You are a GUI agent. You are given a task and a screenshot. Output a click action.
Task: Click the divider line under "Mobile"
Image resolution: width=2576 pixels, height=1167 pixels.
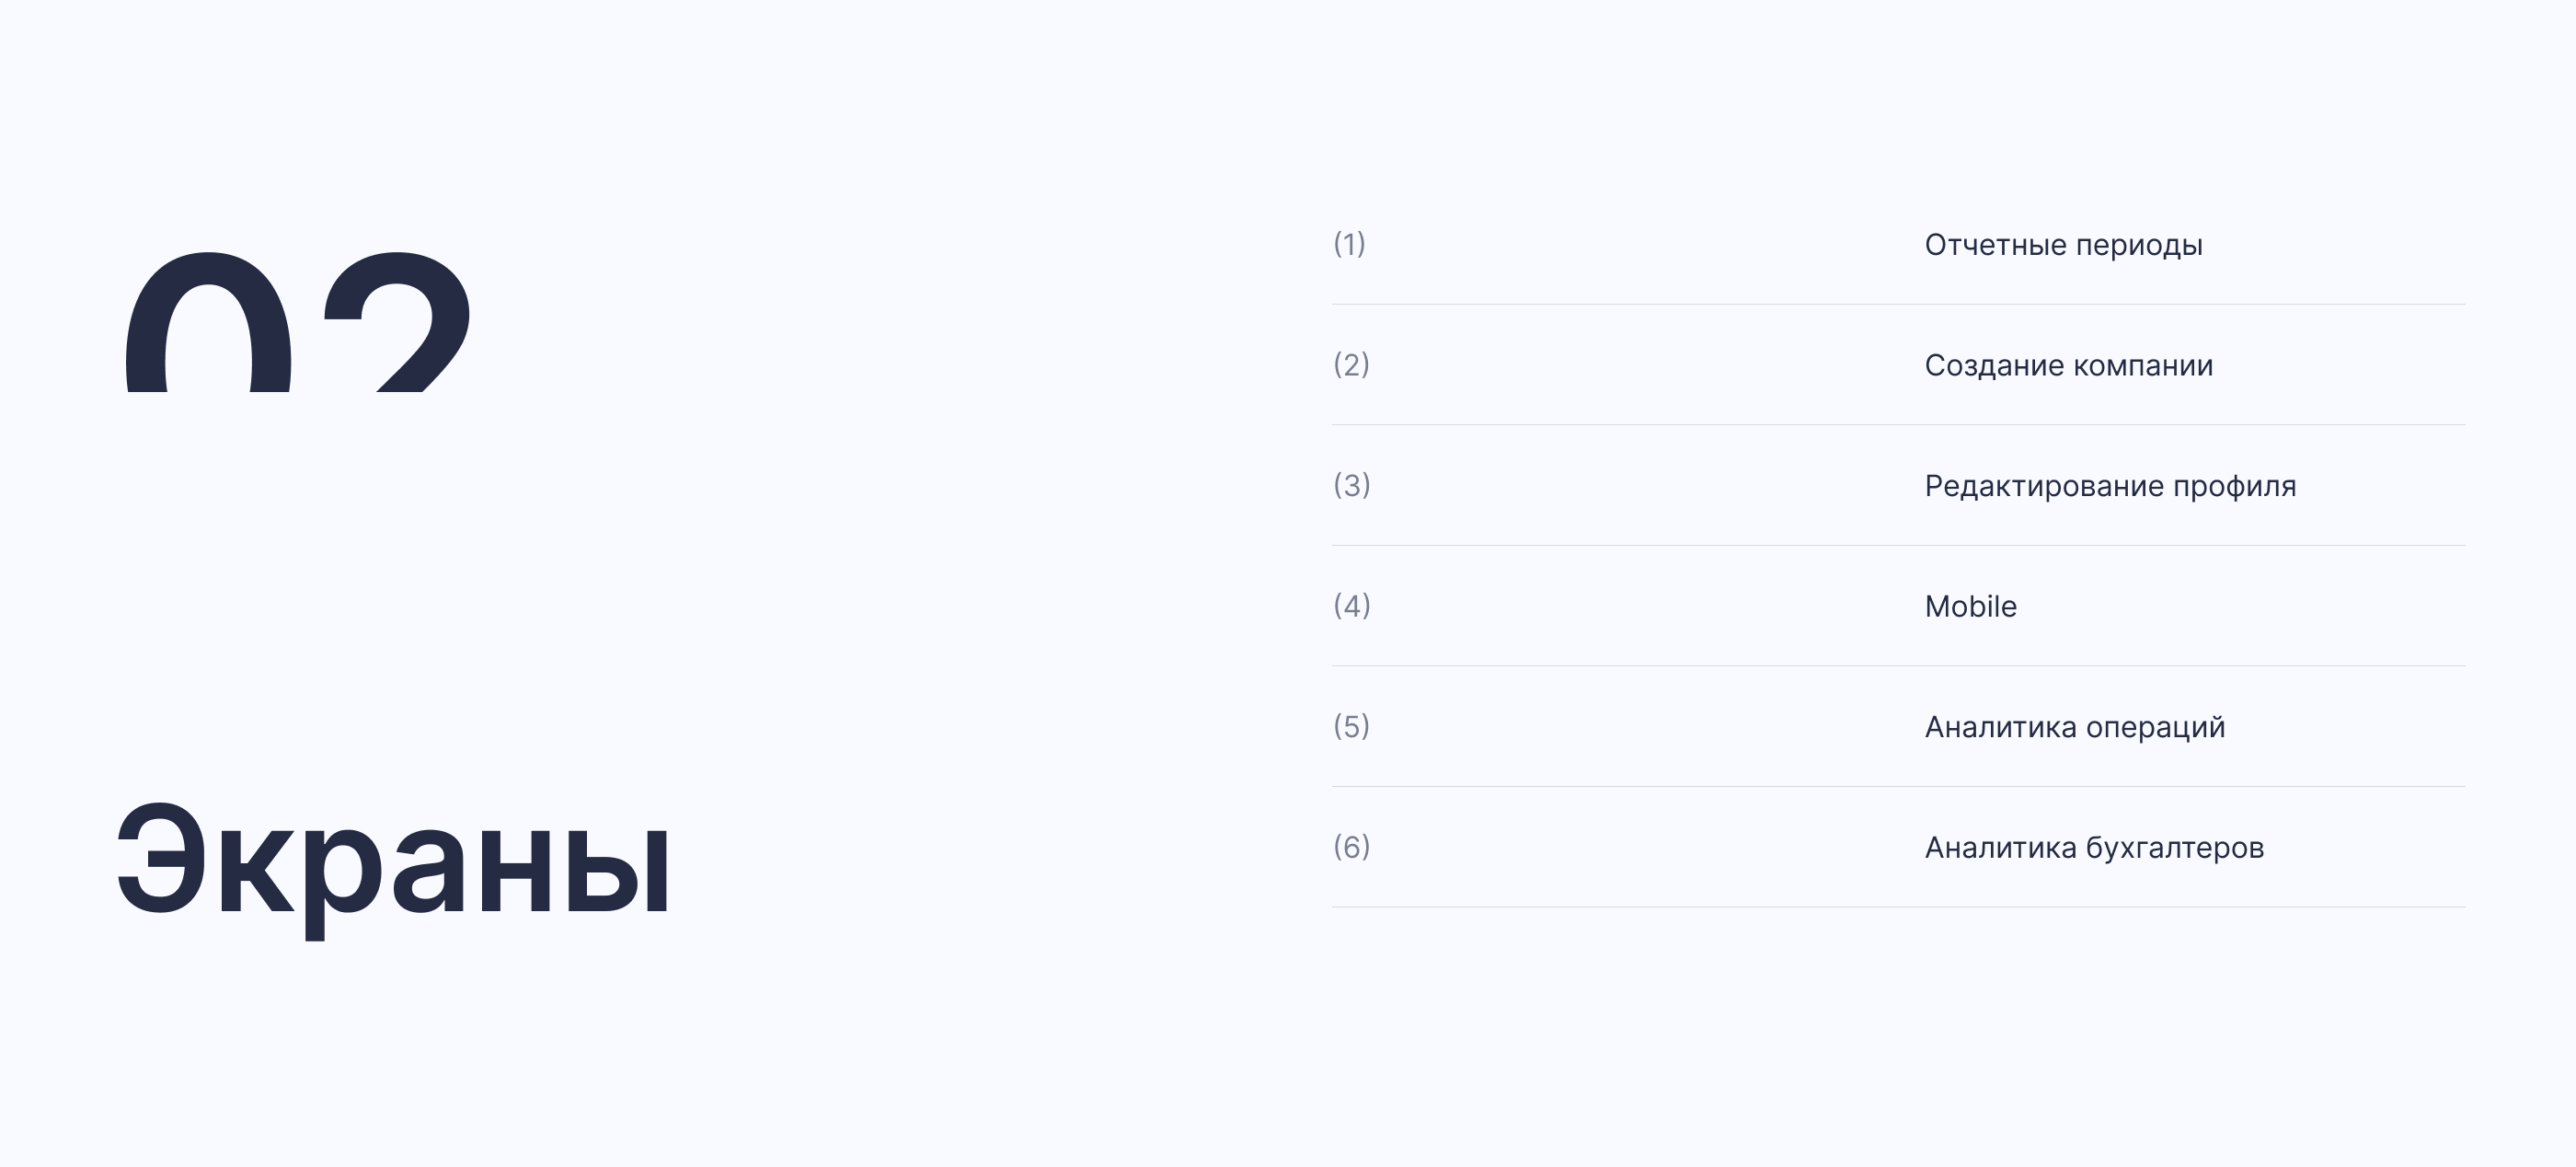tap(1898, 666)
